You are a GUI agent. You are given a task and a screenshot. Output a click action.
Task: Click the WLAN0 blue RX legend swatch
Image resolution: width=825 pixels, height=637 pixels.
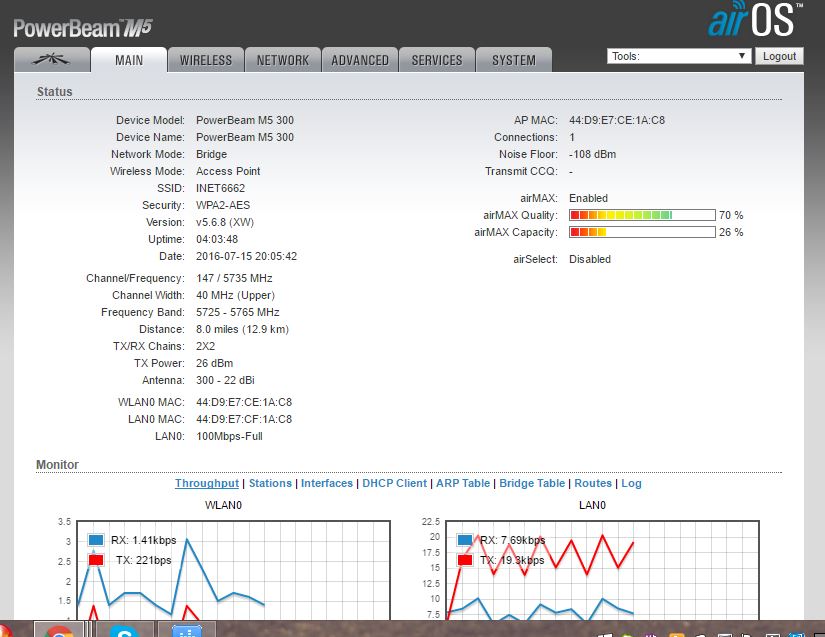coord(96,540)
